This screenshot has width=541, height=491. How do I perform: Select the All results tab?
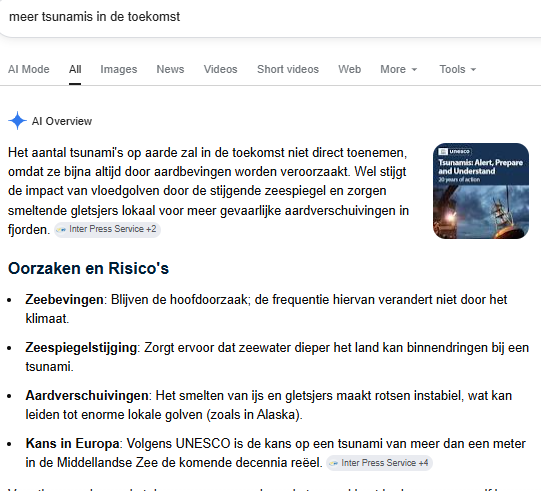point(75,69)
